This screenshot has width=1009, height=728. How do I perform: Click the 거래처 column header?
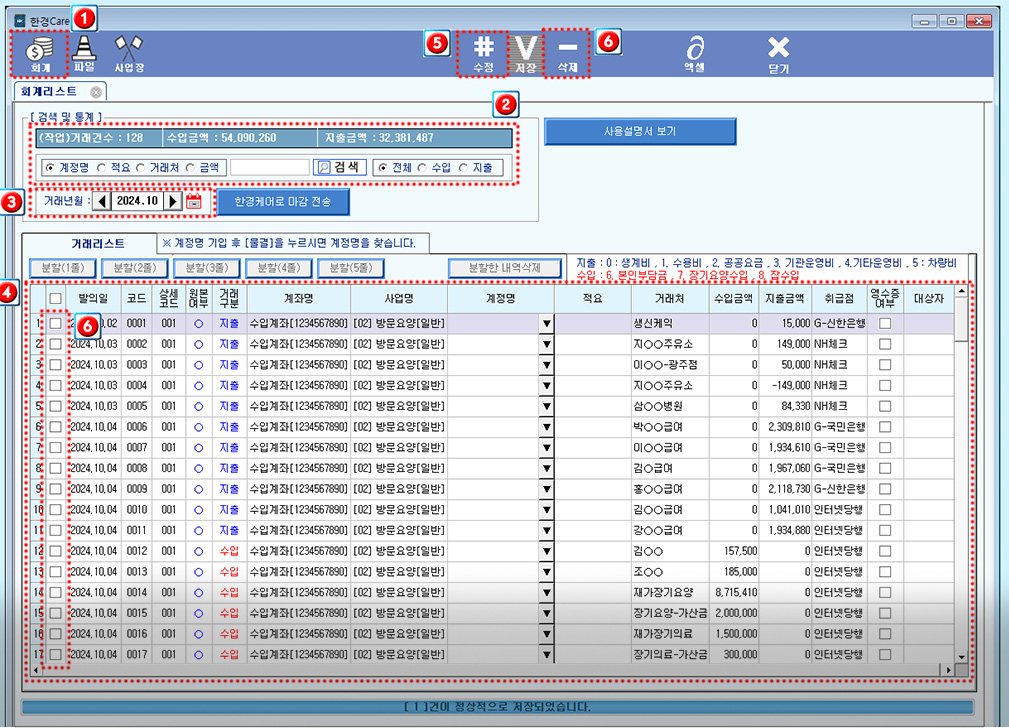click(x=669, y=299)
